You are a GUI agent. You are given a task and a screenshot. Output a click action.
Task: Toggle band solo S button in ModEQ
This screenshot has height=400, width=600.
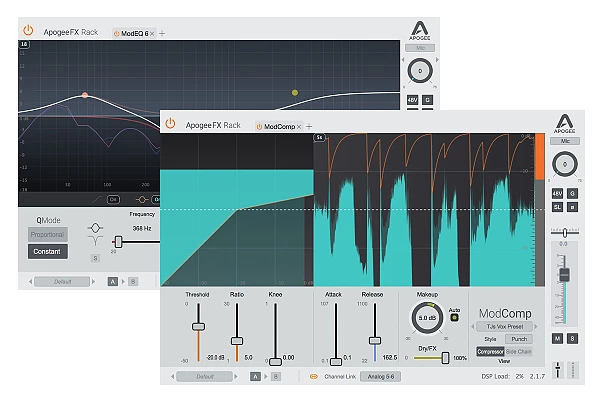coord(95,258)
